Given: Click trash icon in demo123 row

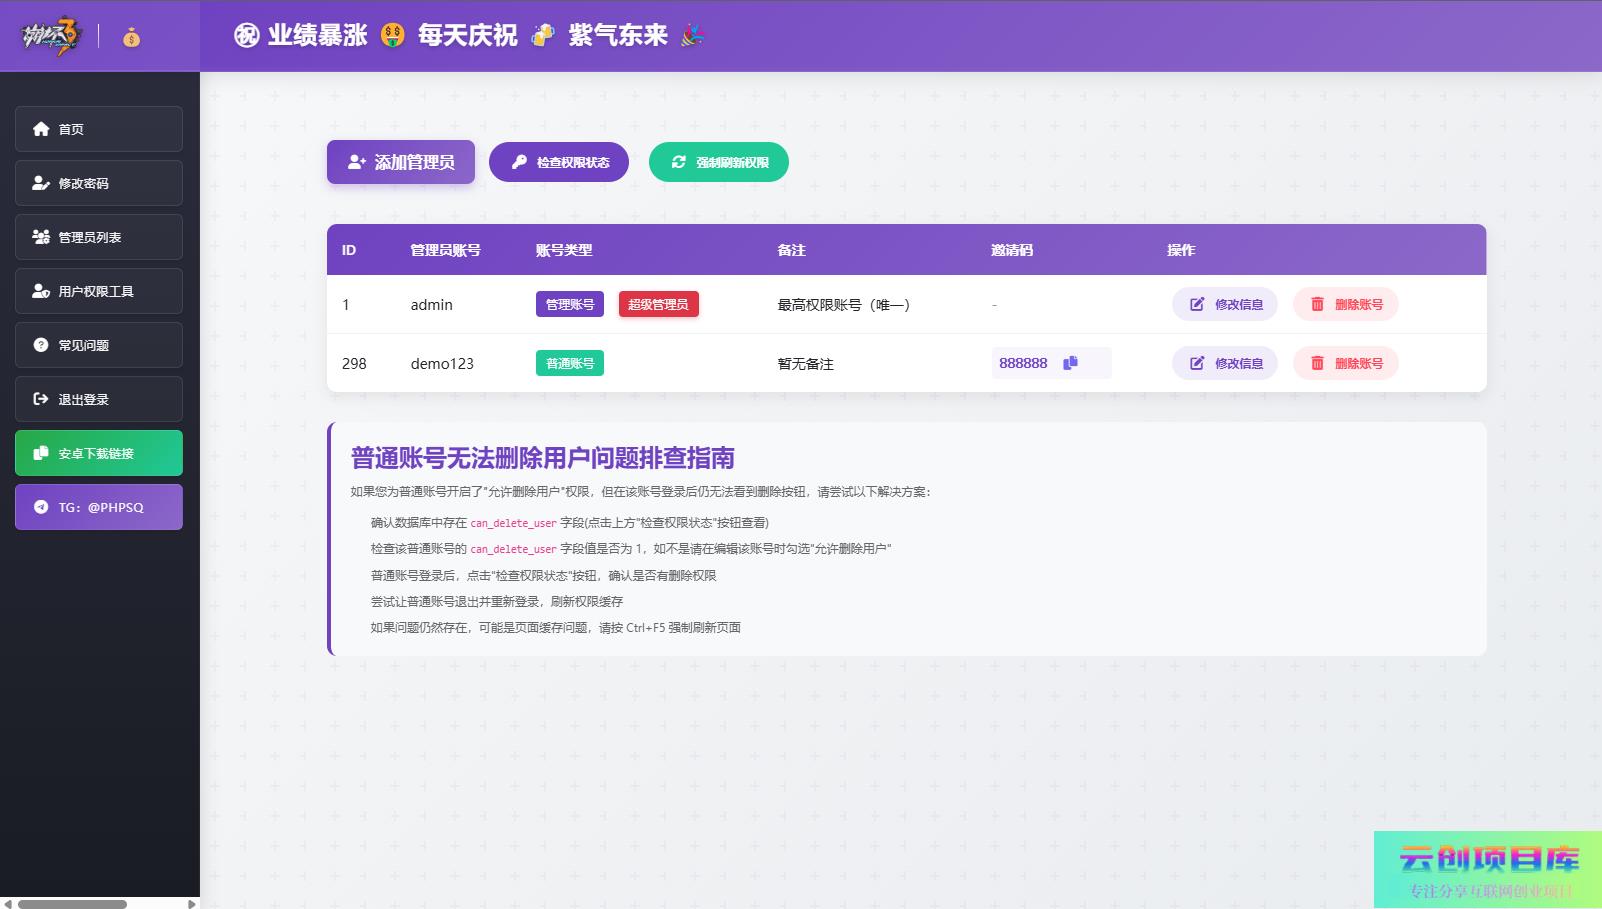Looking at the screenshot, I should 1317,363.
